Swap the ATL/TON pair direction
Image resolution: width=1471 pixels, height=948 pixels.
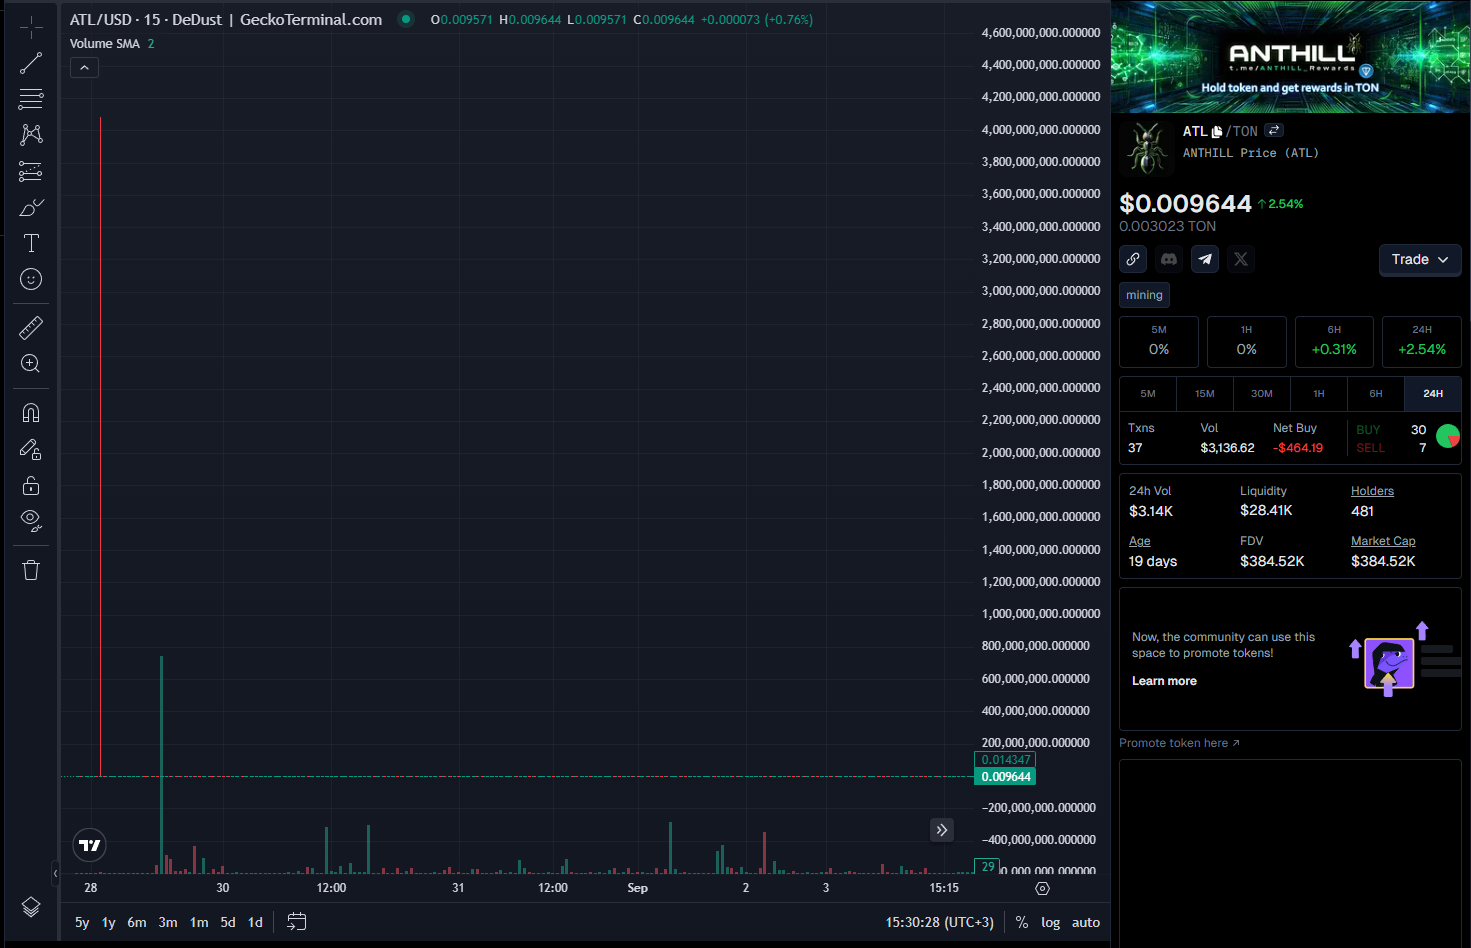click(1273, 131)
